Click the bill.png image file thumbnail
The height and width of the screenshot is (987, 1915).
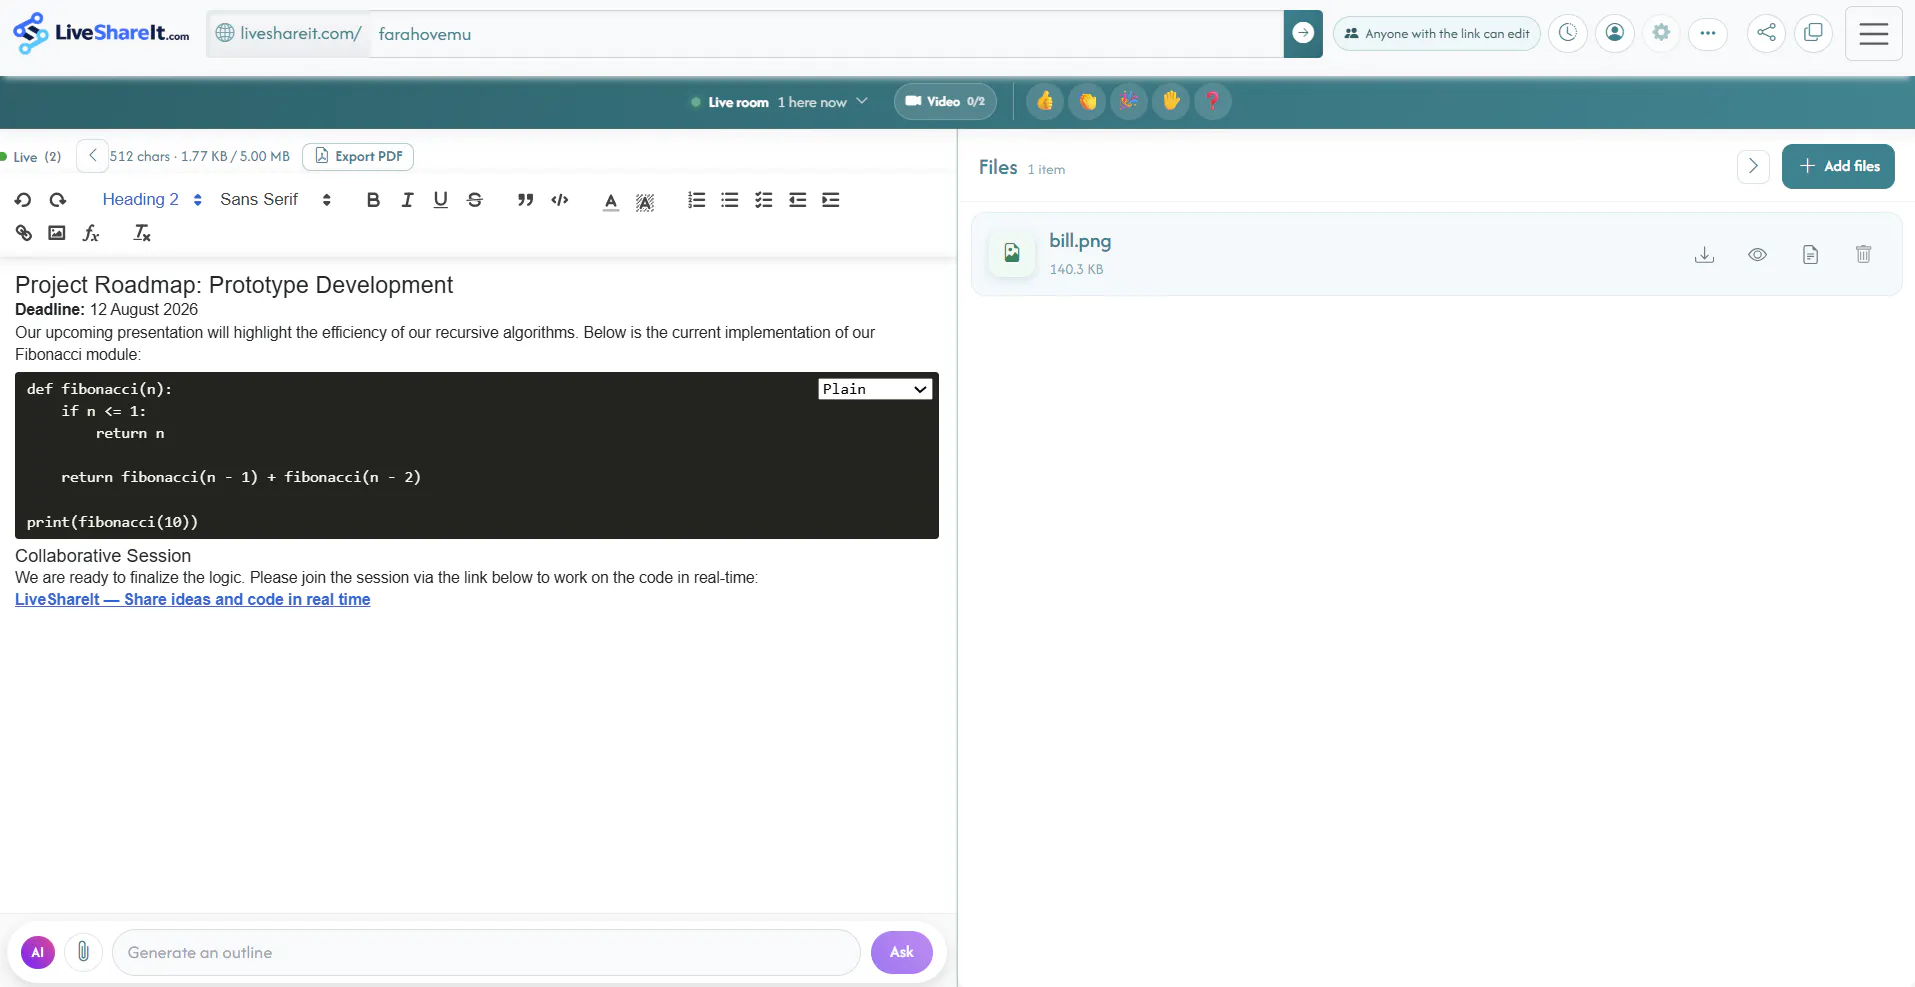1012,253
